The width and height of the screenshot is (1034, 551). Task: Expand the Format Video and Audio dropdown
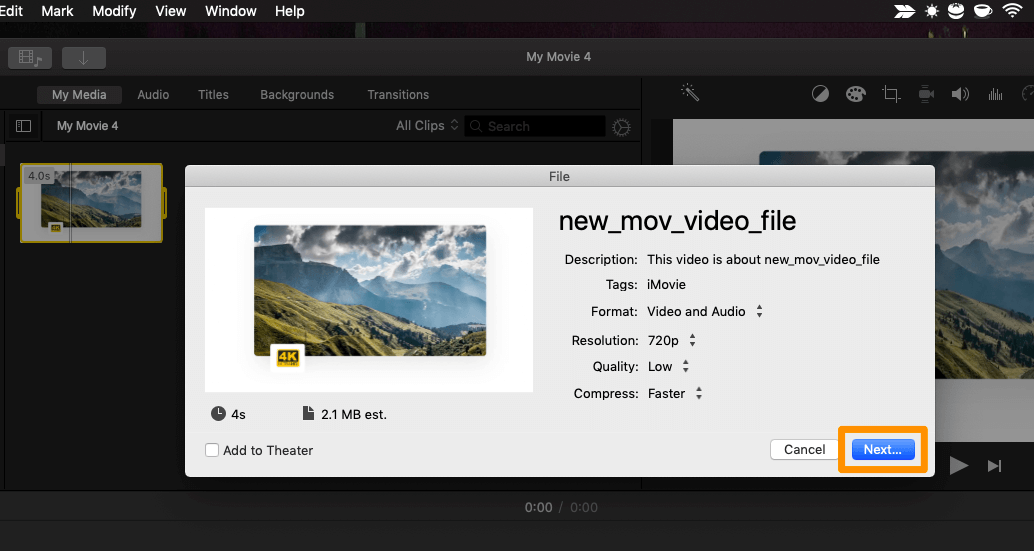pyautogui.click(x=759, y=312)
